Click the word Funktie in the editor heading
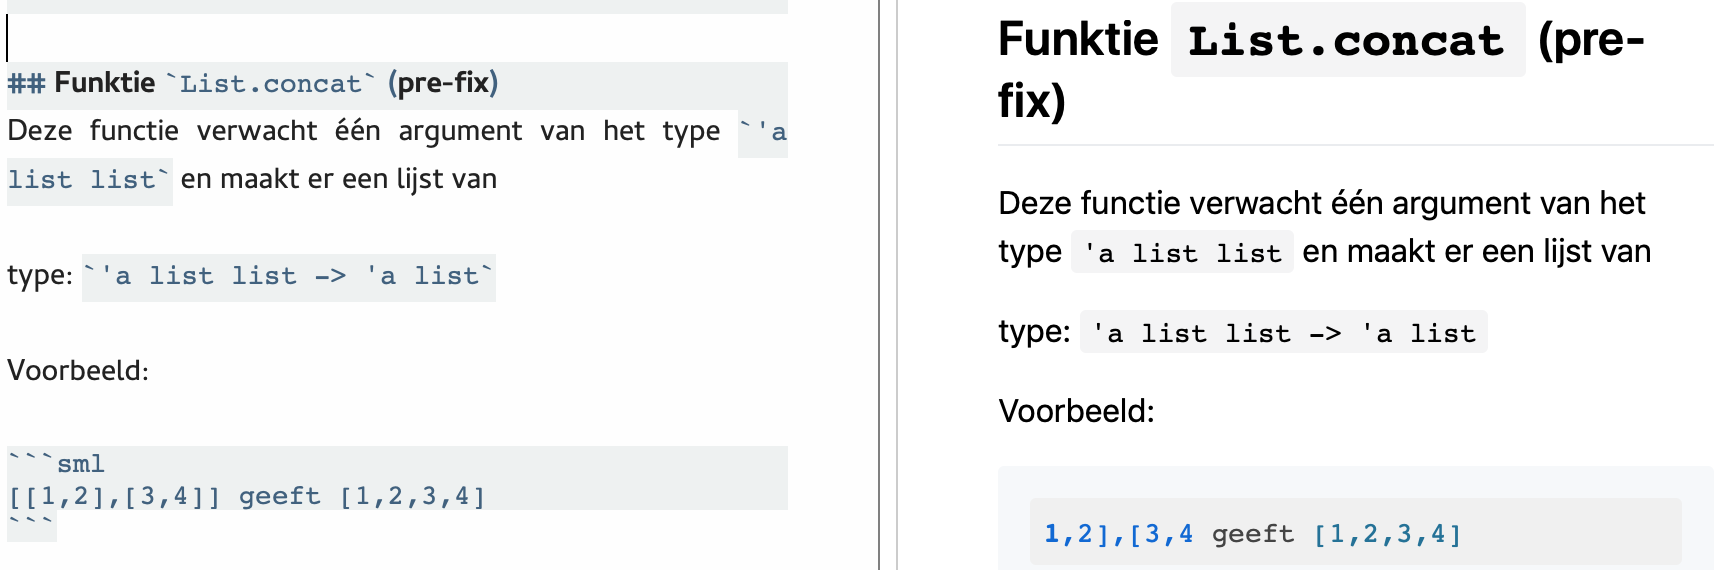1732x570 pixels. pos(105,83)
